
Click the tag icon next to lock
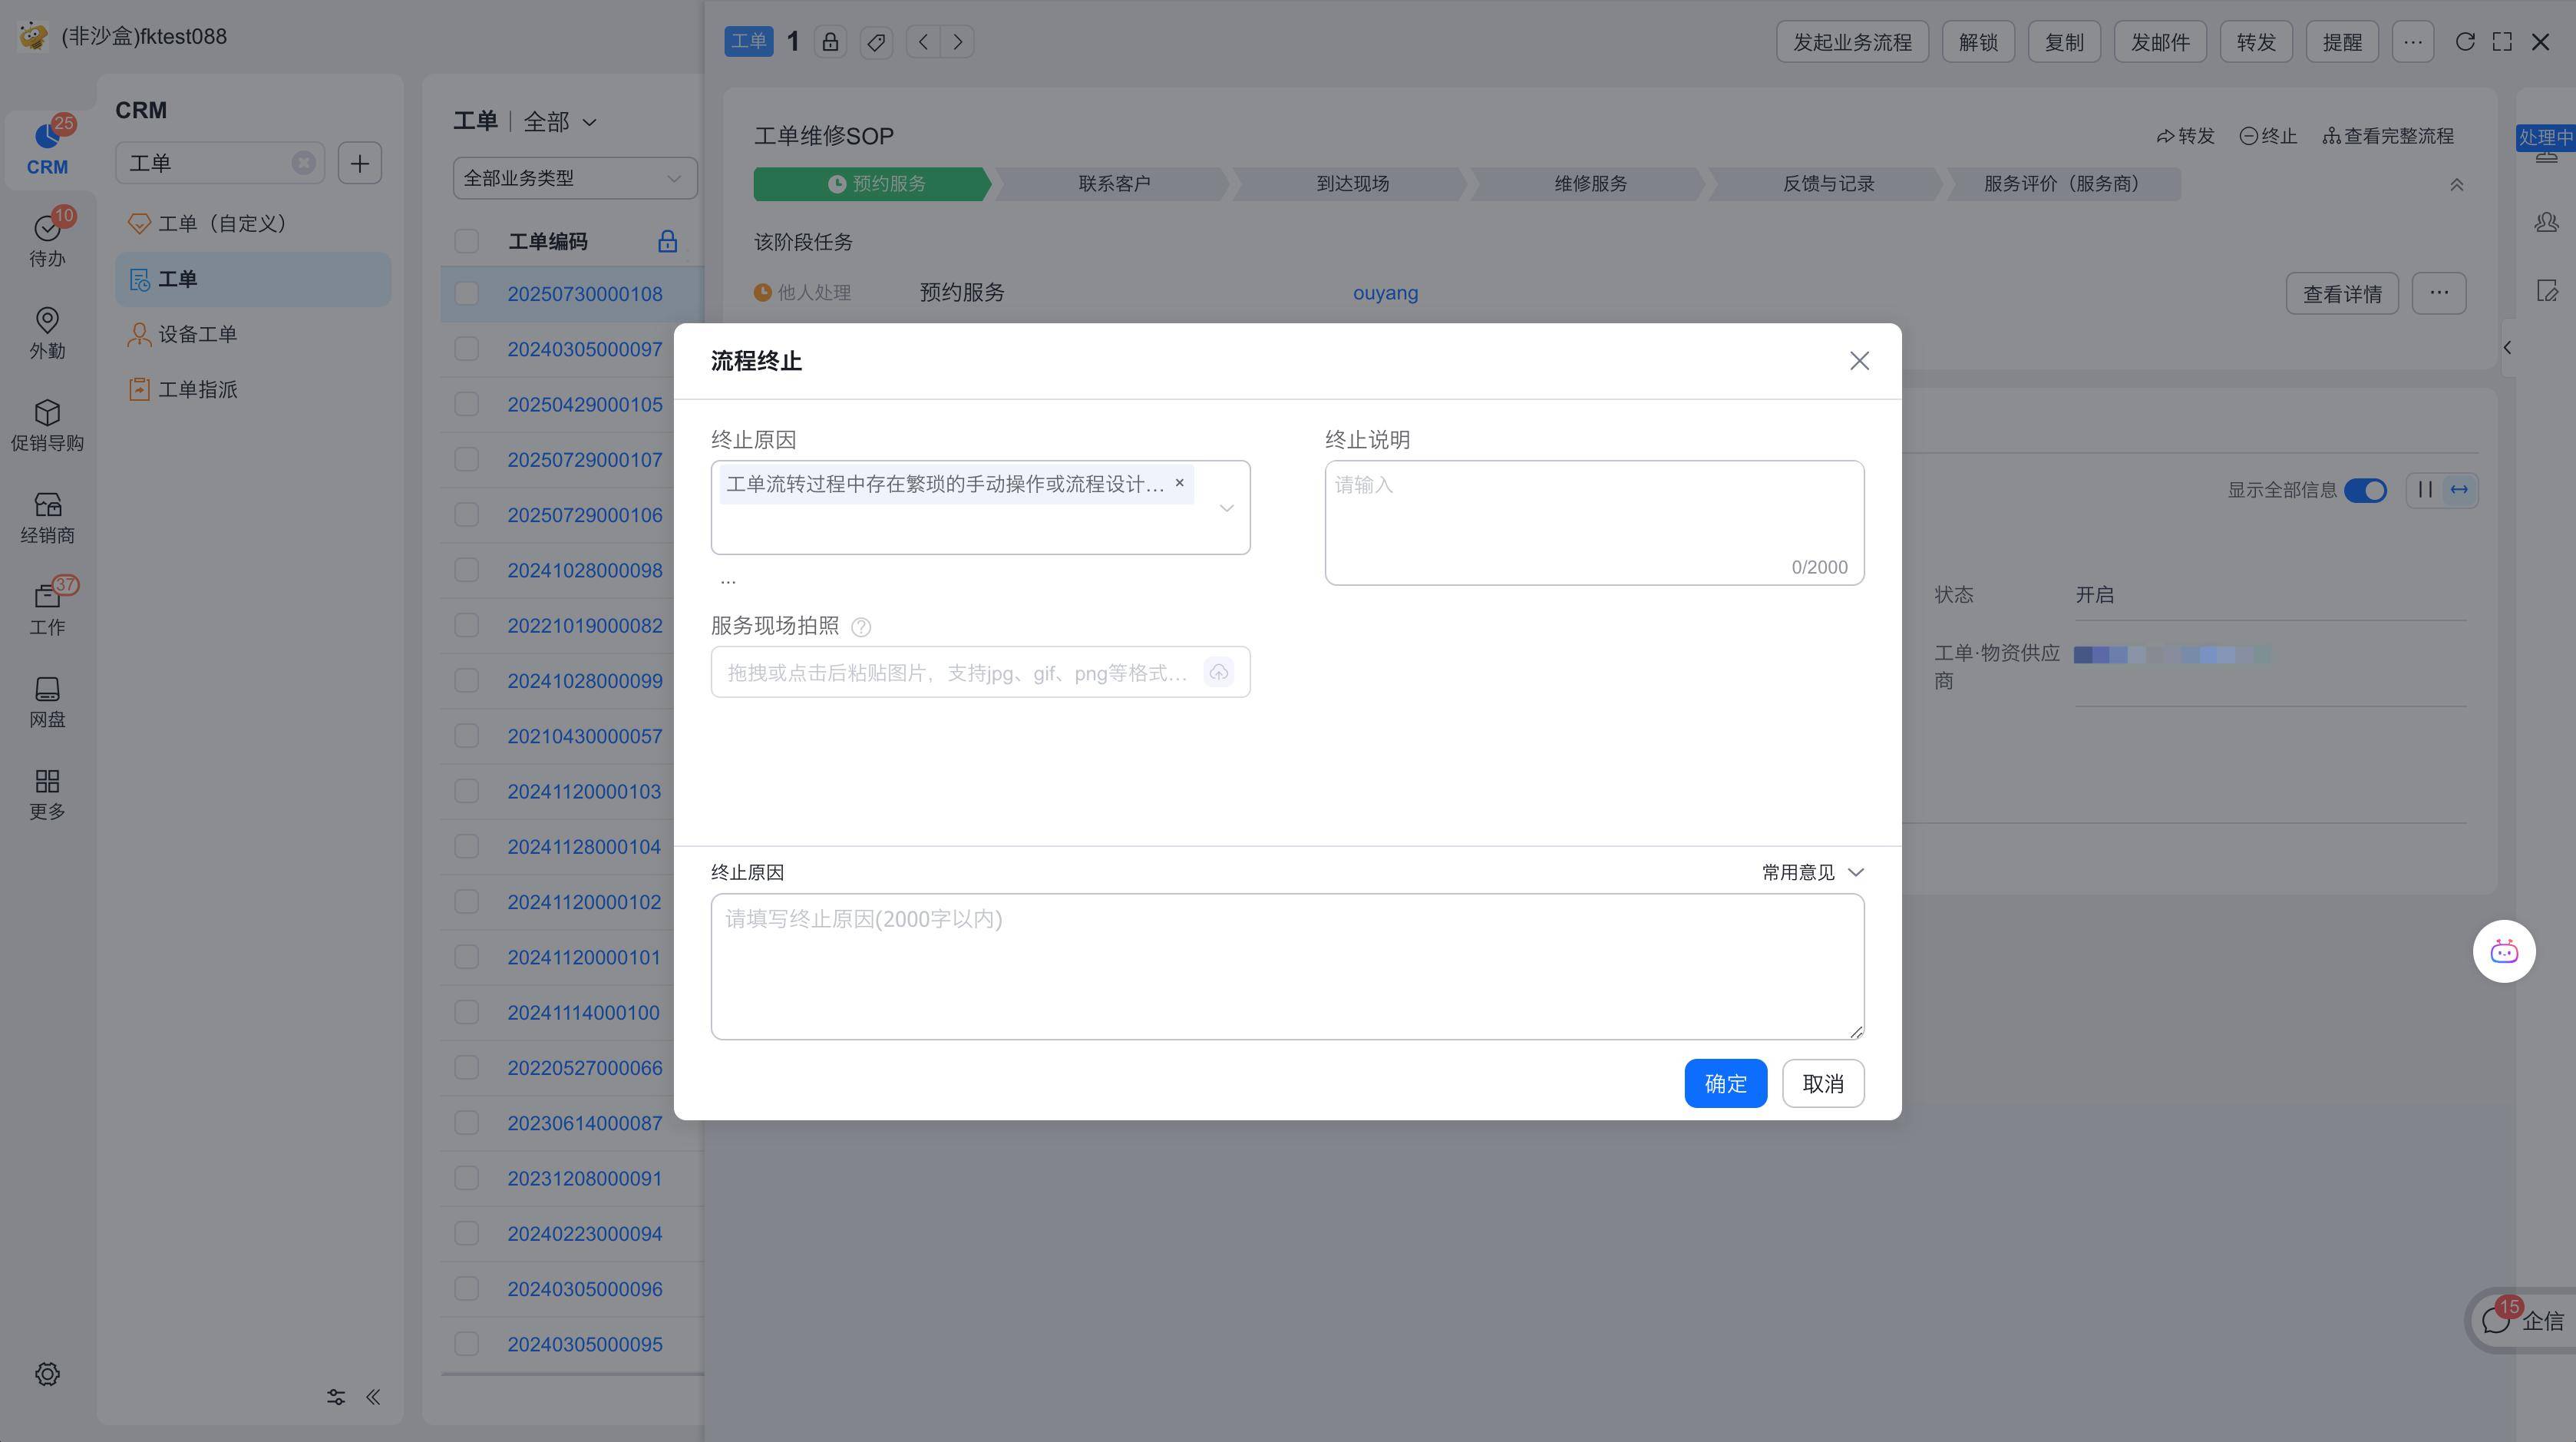876,42
